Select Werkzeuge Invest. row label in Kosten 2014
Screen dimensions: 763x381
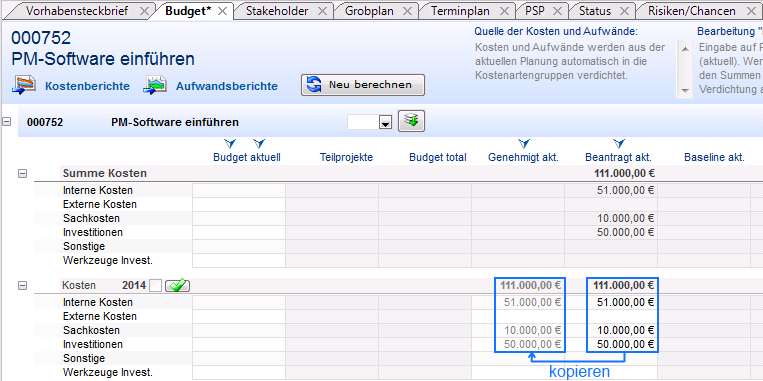(108, 373)
